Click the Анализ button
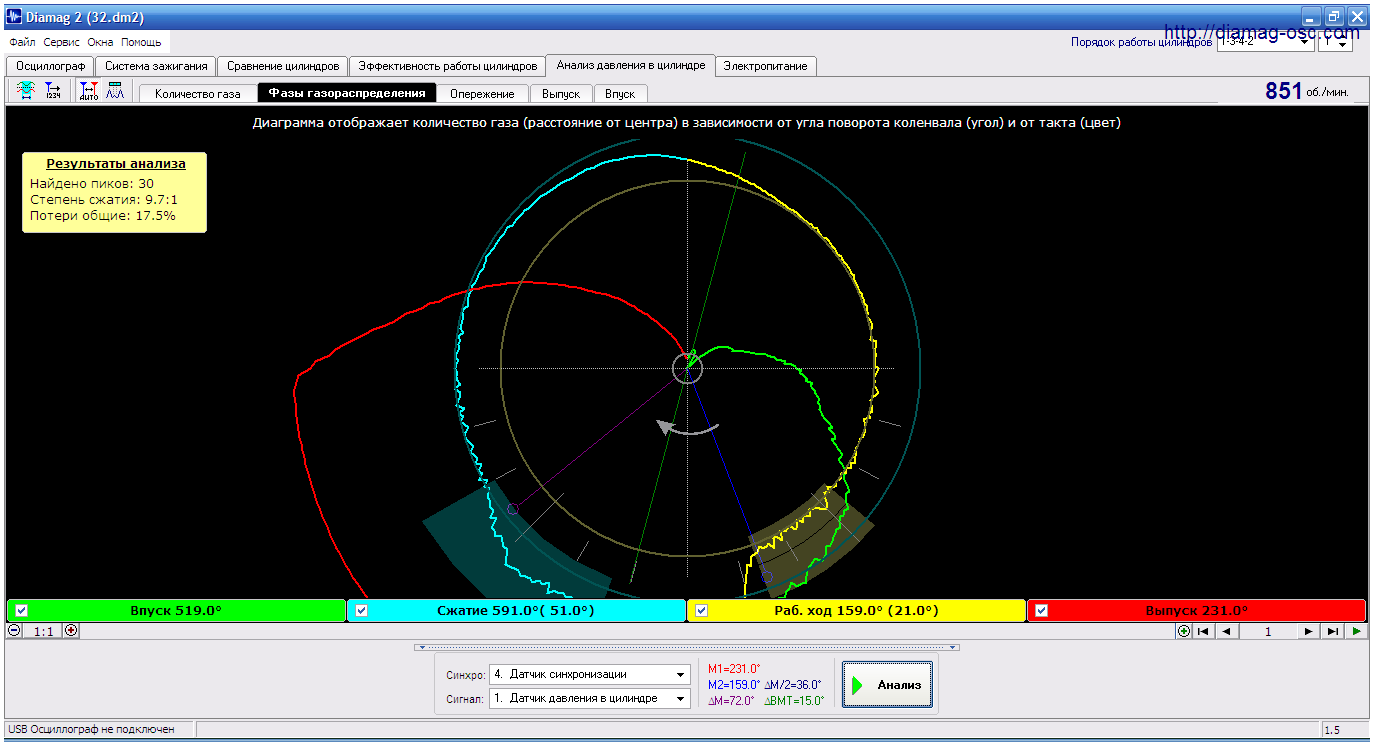The width and height of the screenshot is (1374, 742). (x=887, y=685)
